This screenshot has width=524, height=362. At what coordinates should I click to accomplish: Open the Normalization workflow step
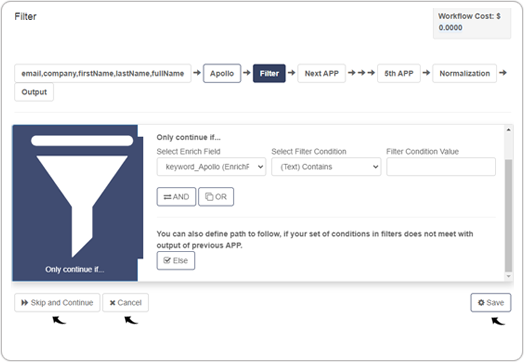pyautogui.click(x=465, y=74)
